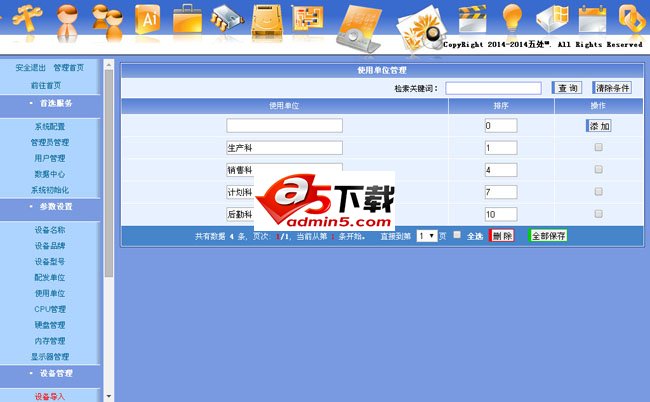Open 用户管理 in the sidebar
Image resolution: width=650 pixels, height=402 pixels.
[x=50, y=158]
